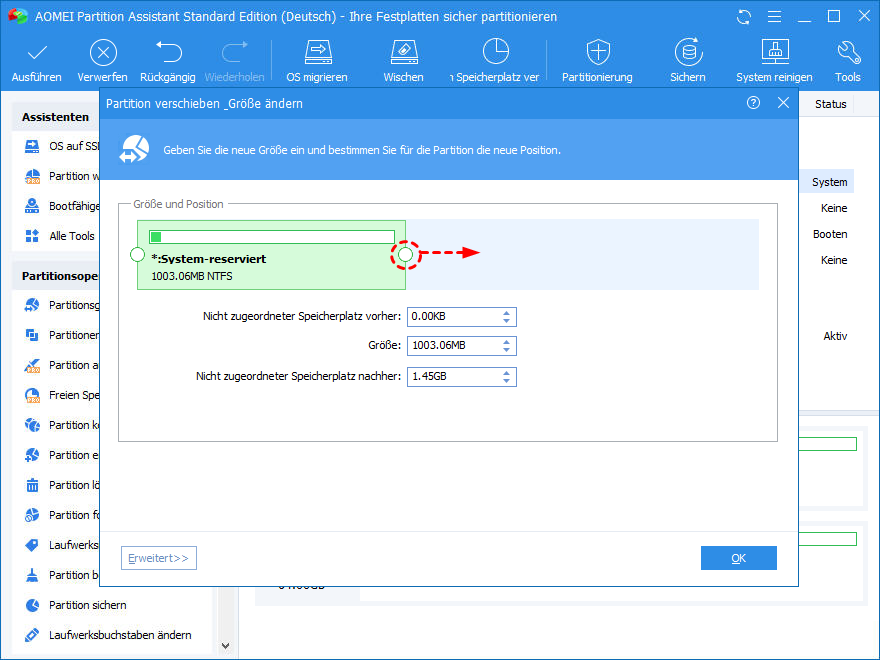This screenshot has width=880, height=660.
Task: Click the refresh icon in title bar
Action: pyautogui.click(x=744, y=17)
